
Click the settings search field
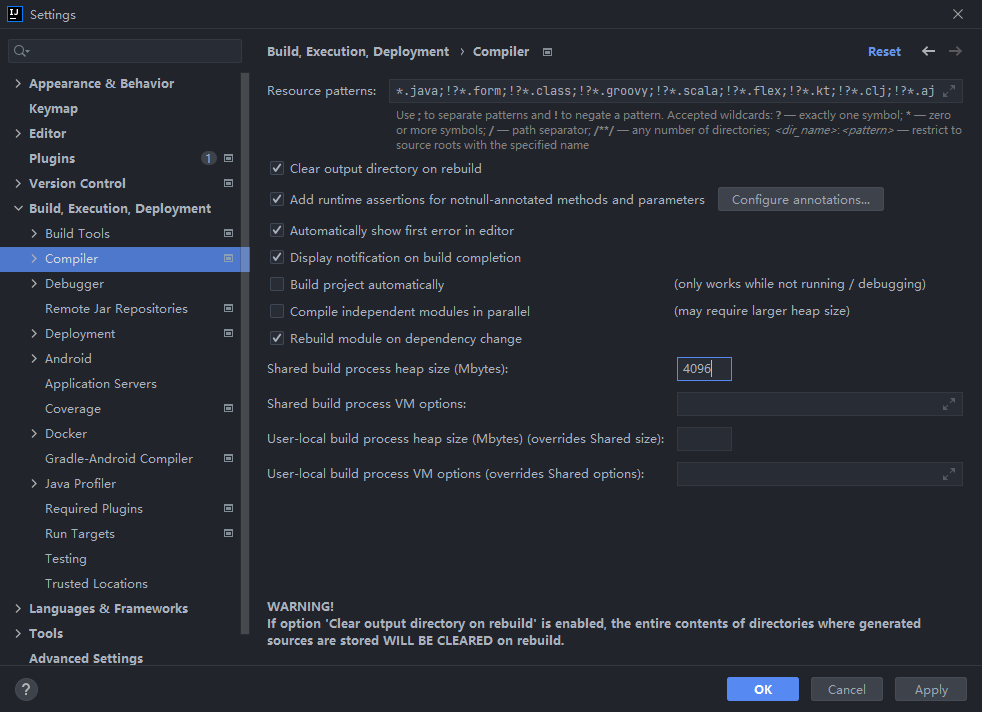click(x=125, y=51)
